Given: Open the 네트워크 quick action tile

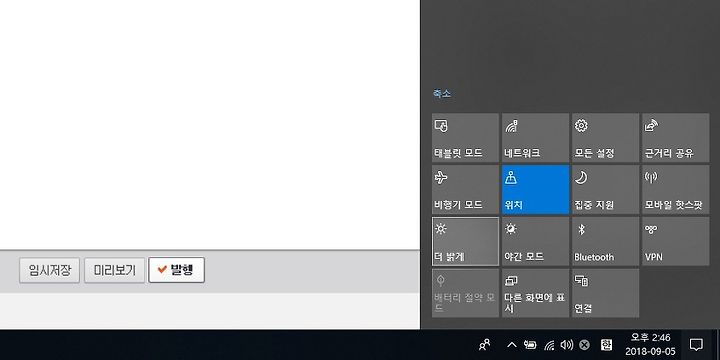Looking at the screenshot, I should click(535, 138).
